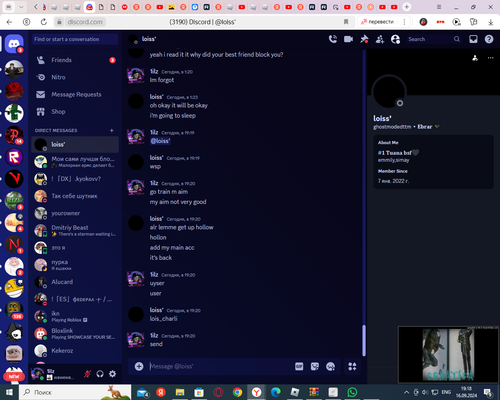Open Message Requests
The image size is (500, 400).
pos(75,94)
